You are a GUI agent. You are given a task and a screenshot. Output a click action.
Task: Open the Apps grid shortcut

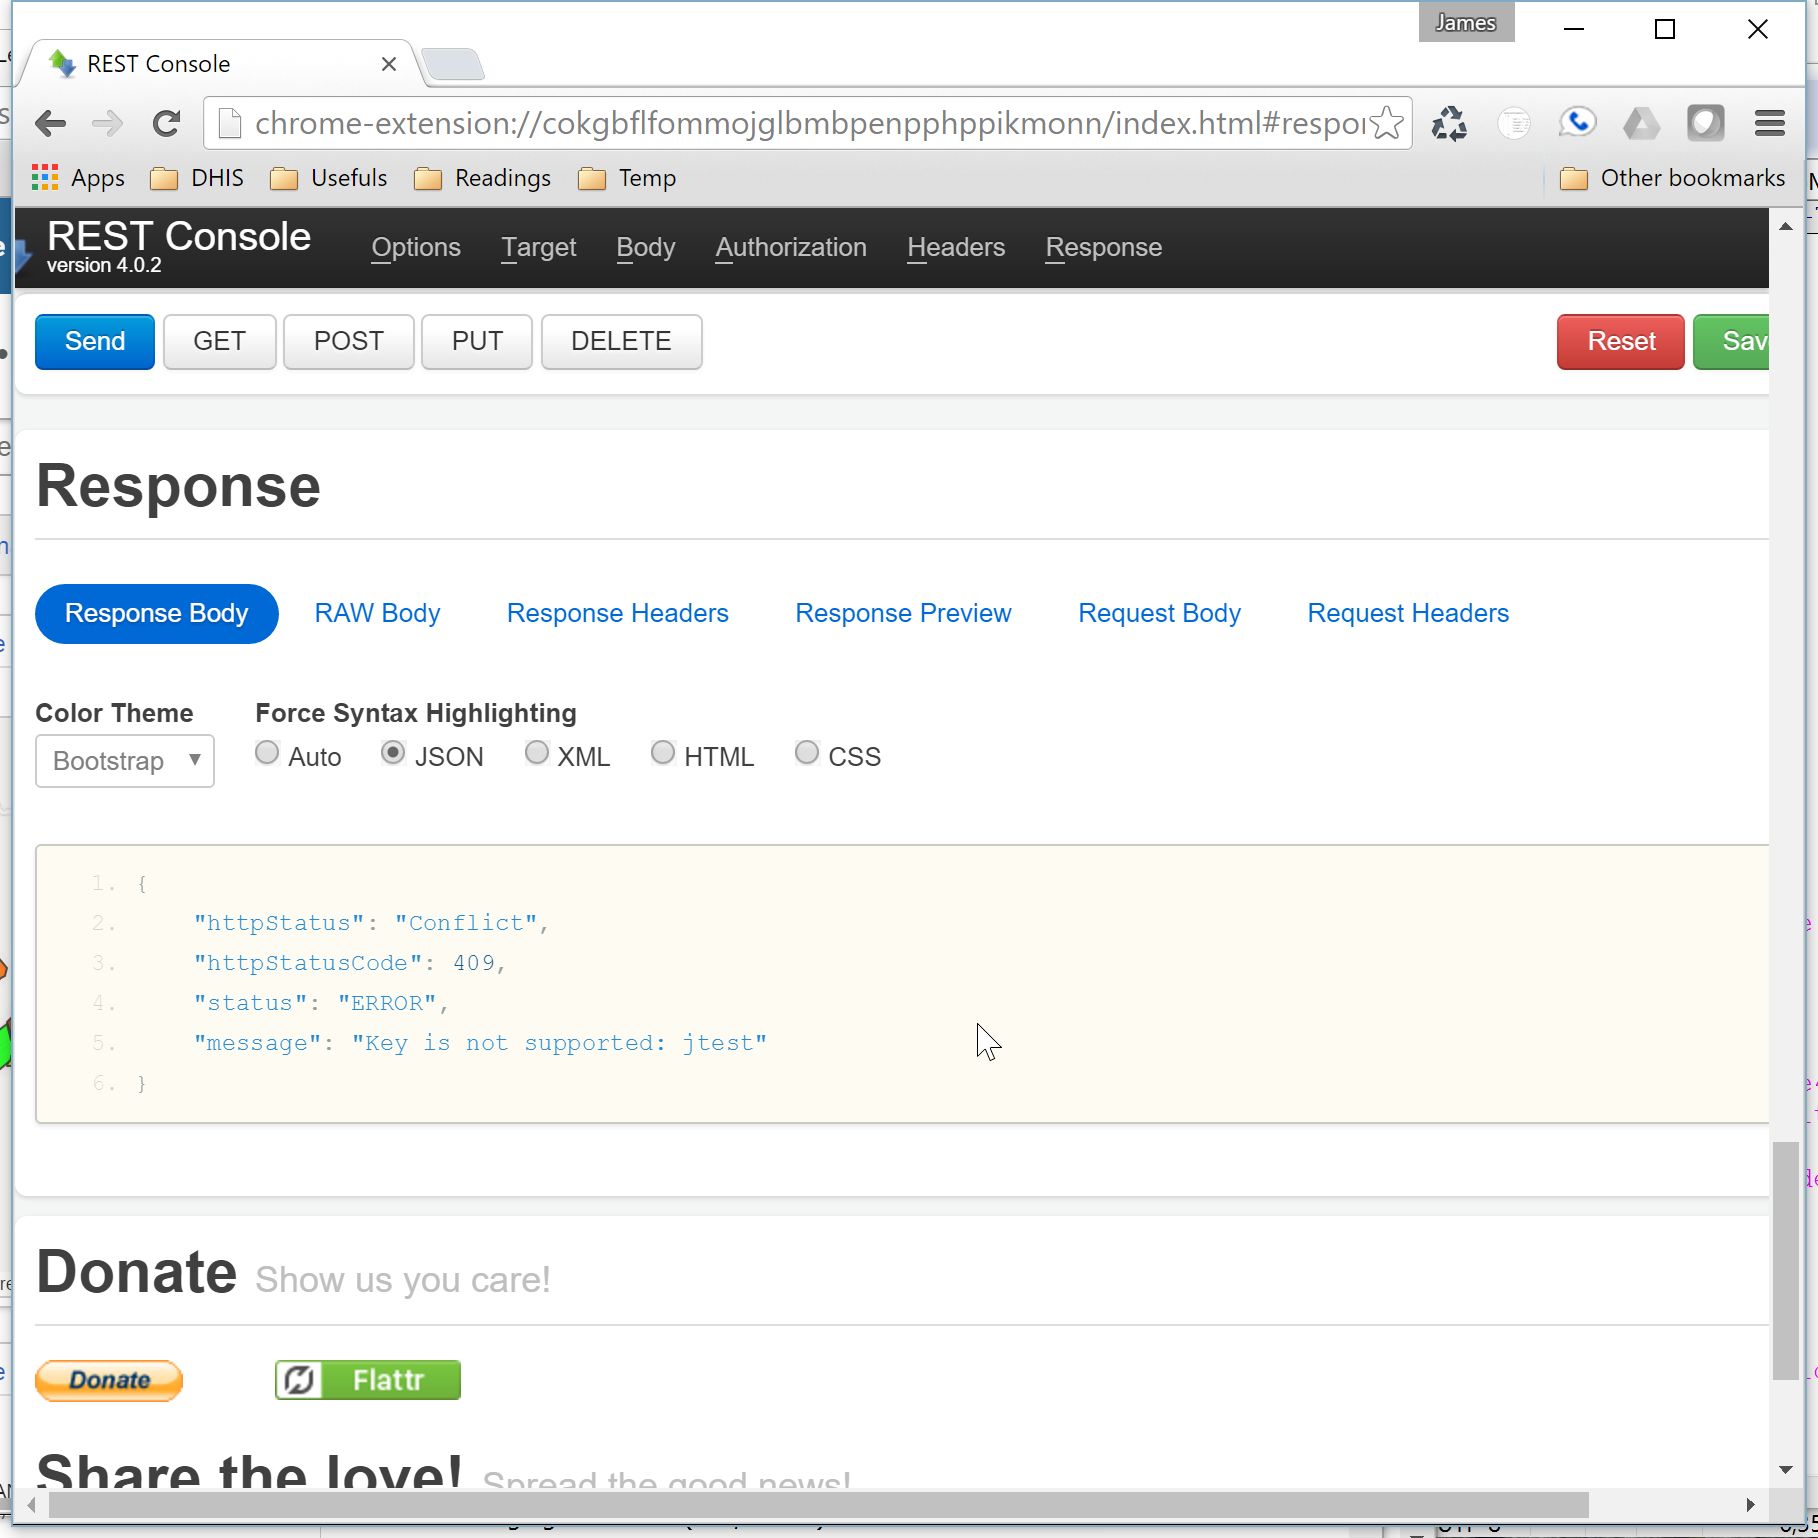pos(78,178)
